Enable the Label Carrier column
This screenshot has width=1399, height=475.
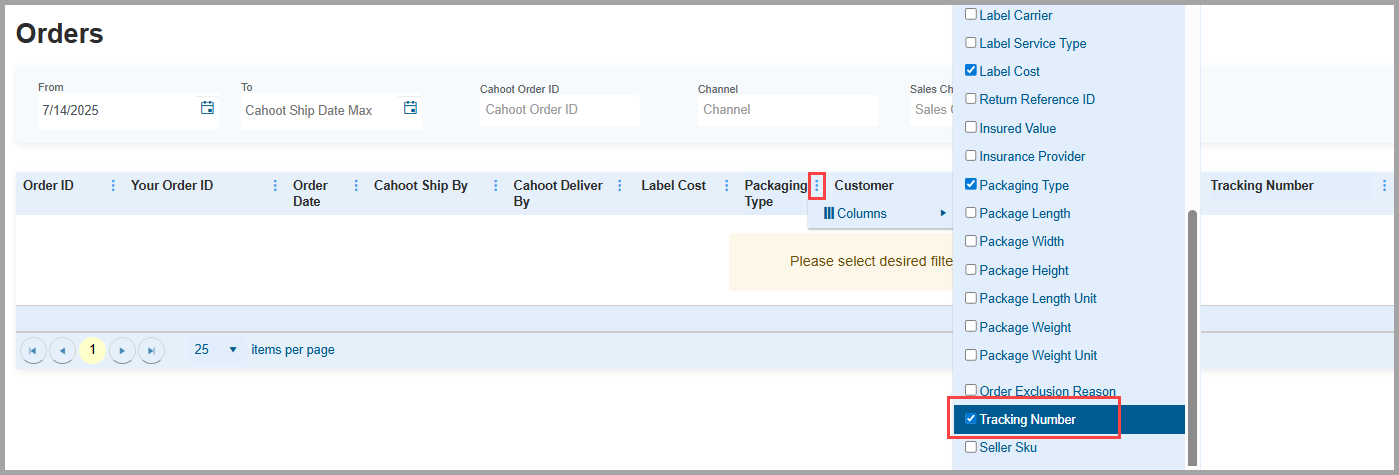(970, 15)
